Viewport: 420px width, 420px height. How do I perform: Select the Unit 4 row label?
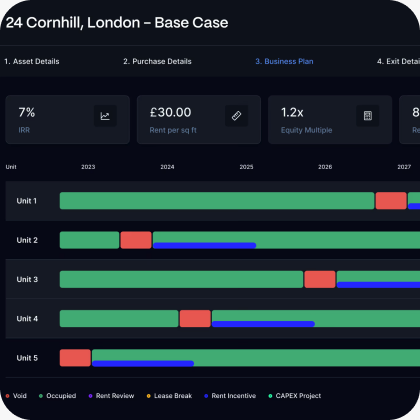(27, 319)
